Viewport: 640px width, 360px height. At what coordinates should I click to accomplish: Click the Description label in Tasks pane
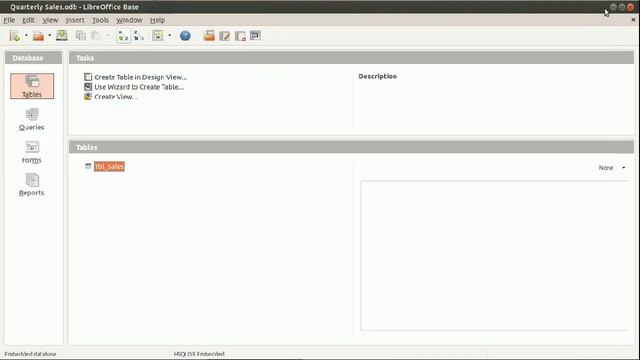click(x=378, y=76)
